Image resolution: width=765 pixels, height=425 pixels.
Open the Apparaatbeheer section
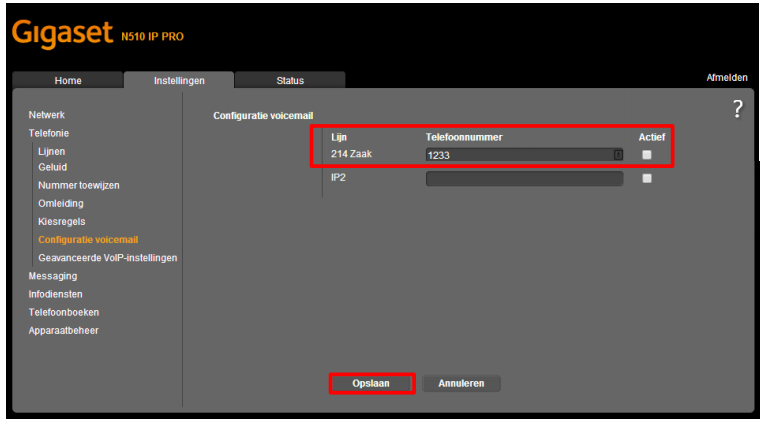point(63,330)
